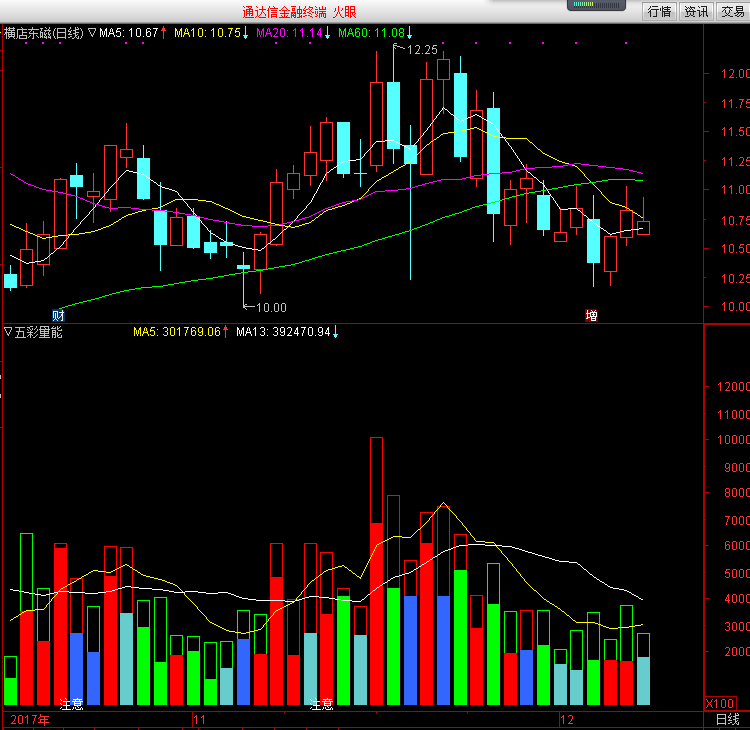Click the 增 marker on price chart
The image size is (750, 730).
coord(591,315)
